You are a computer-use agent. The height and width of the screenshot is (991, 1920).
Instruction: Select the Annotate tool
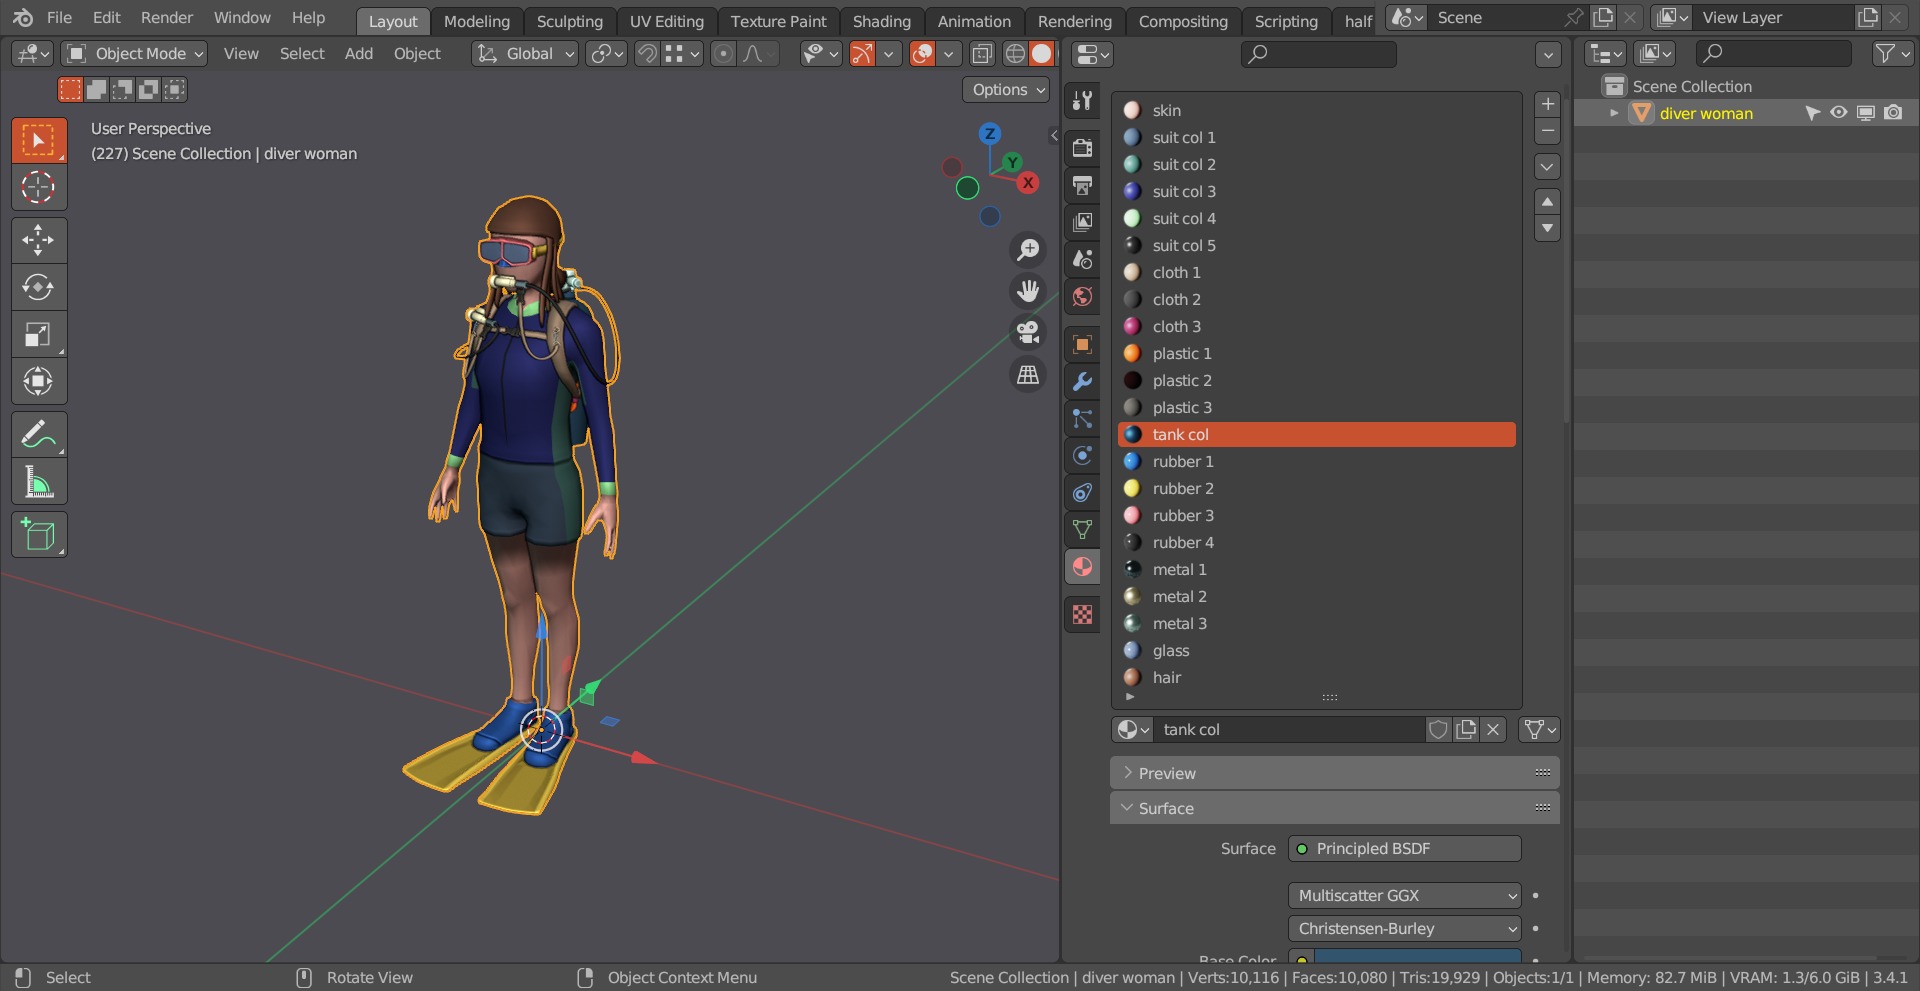pyautogui.click(x=39, y=434)
